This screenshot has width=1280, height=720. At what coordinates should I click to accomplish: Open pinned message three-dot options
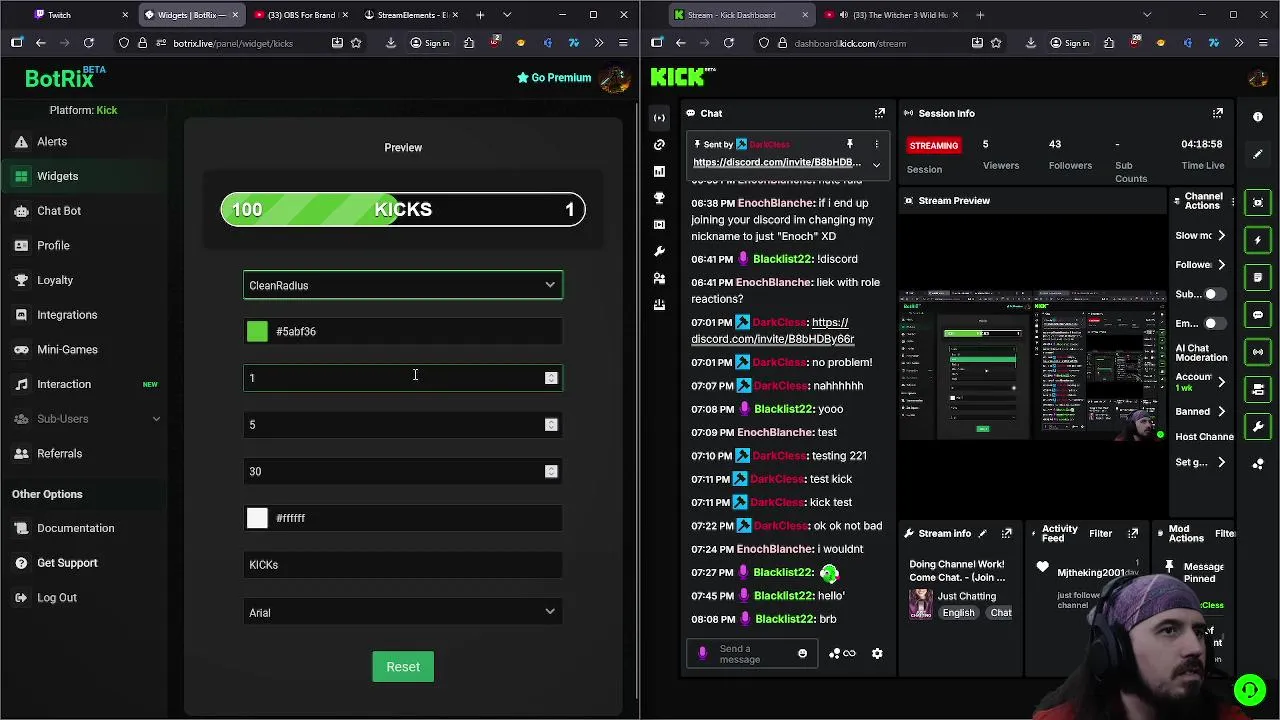pos(877,144)
